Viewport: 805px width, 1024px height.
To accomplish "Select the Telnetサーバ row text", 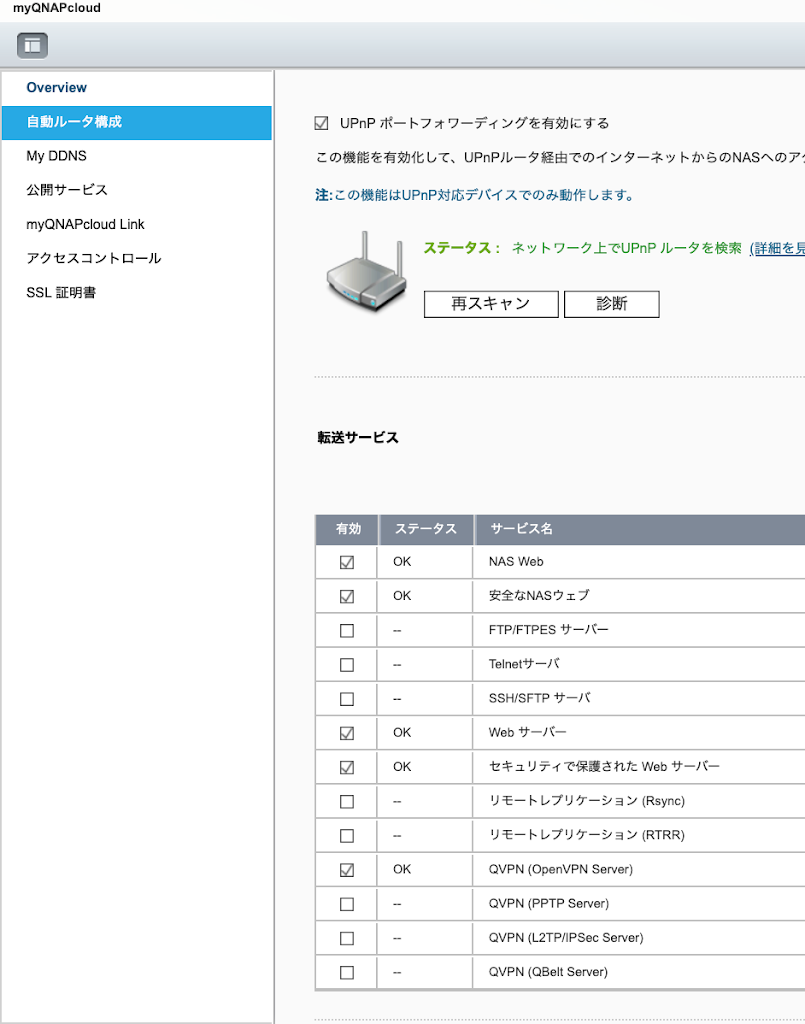I will [x=524, y=664].
